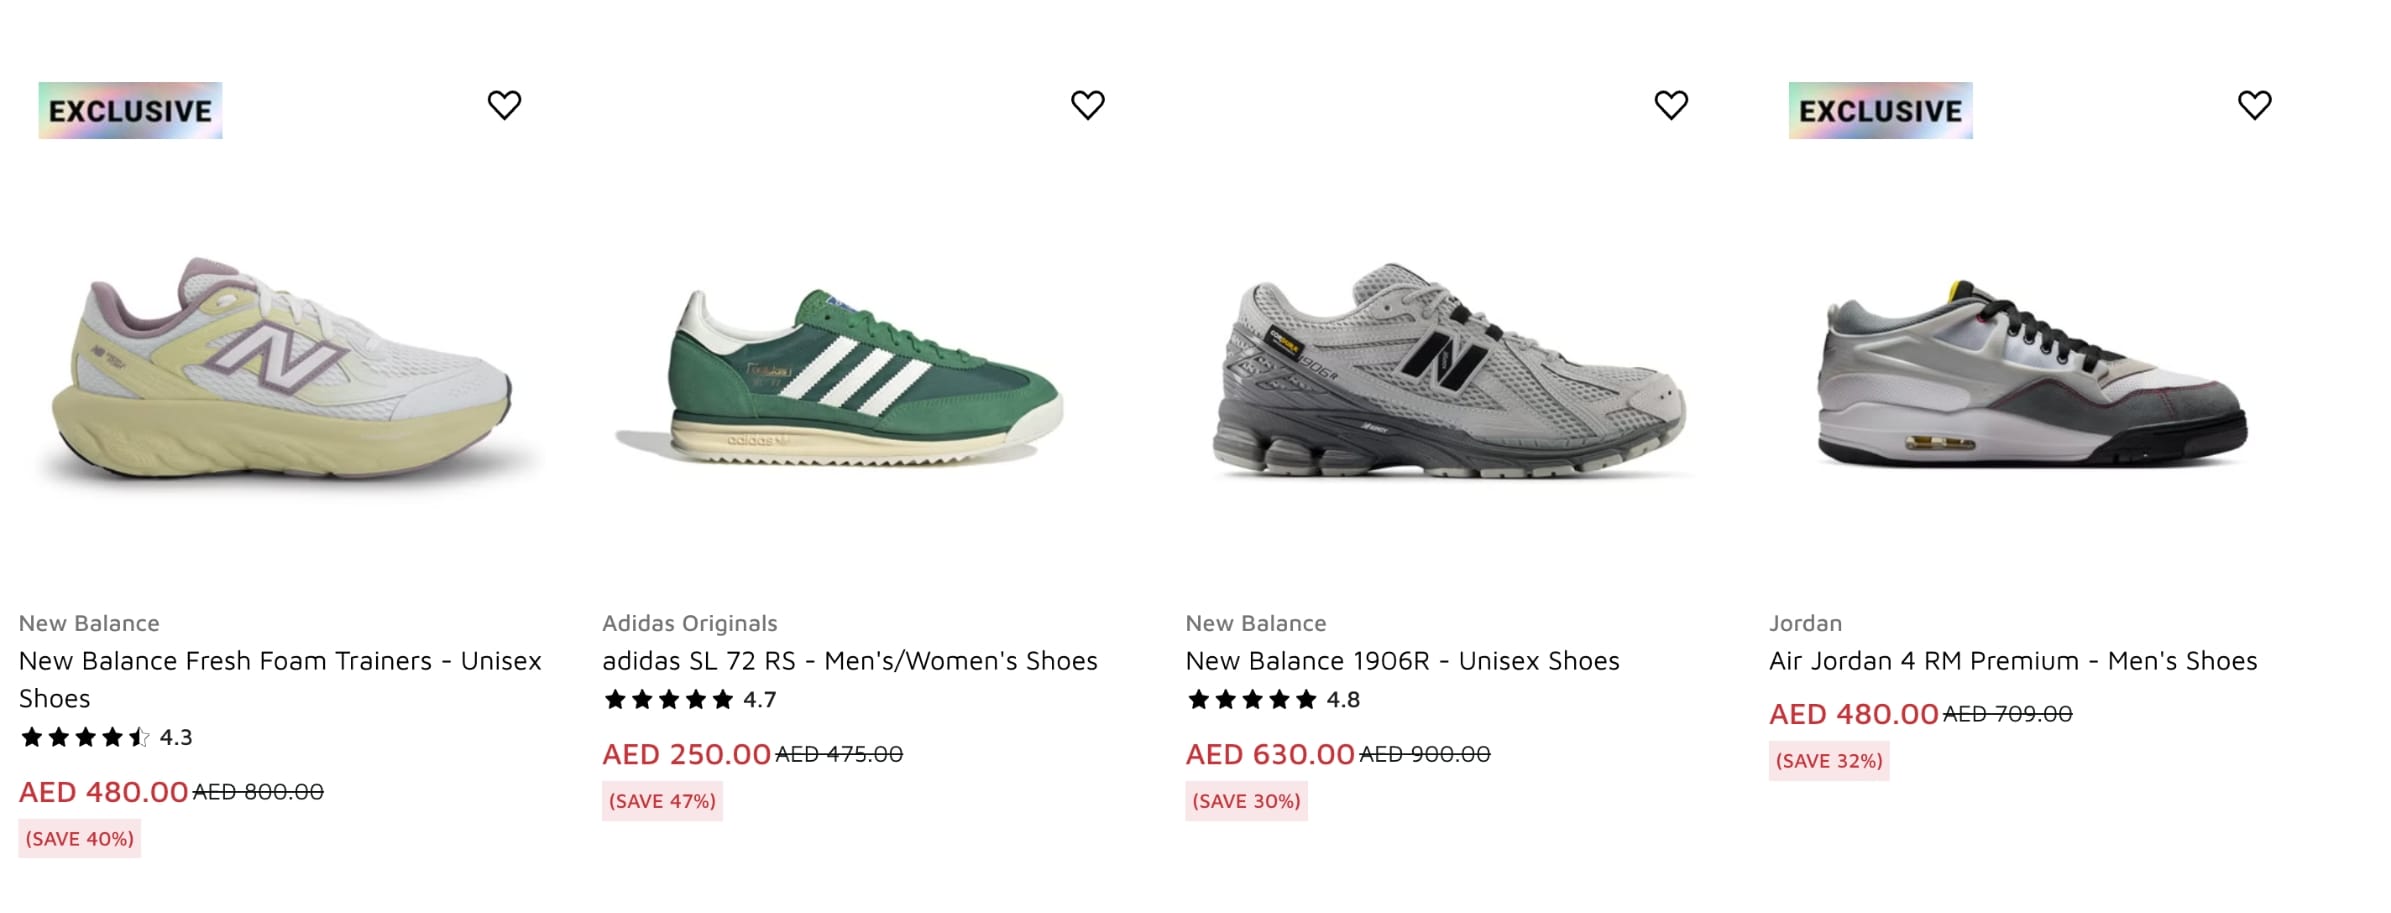Screen dimensions: 2391x913
Task: Open New Balance Fresh Foam Trainers title link
Action: point(280,662)
